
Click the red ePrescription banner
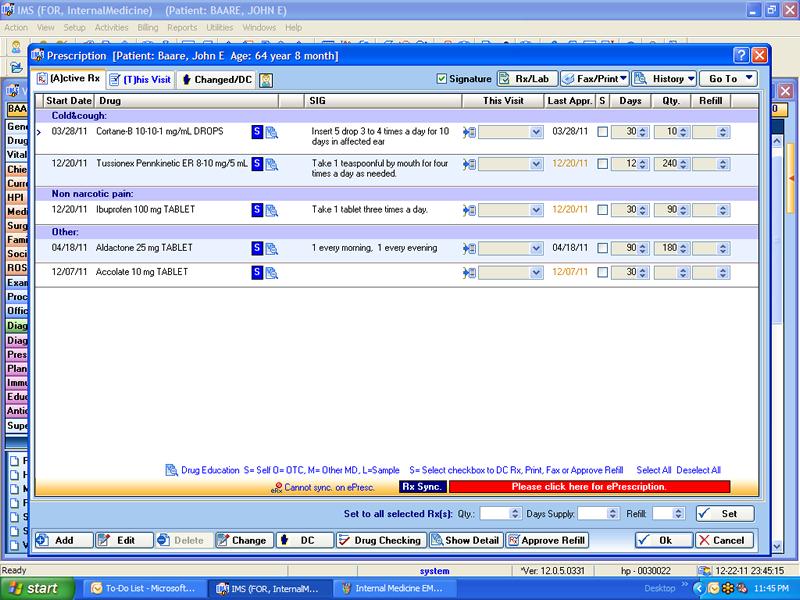(589, 487)
